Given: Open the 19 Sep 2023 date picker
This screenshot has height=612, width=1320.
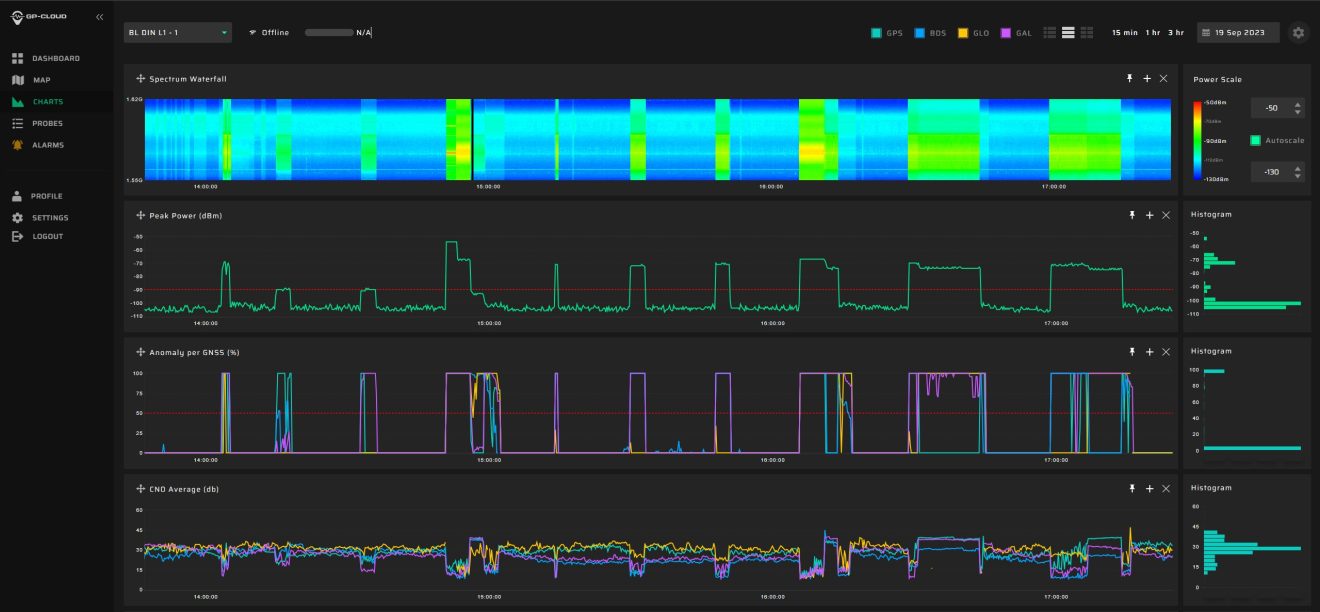Looking at the screenshot, I should click(x=1240, y=32).
